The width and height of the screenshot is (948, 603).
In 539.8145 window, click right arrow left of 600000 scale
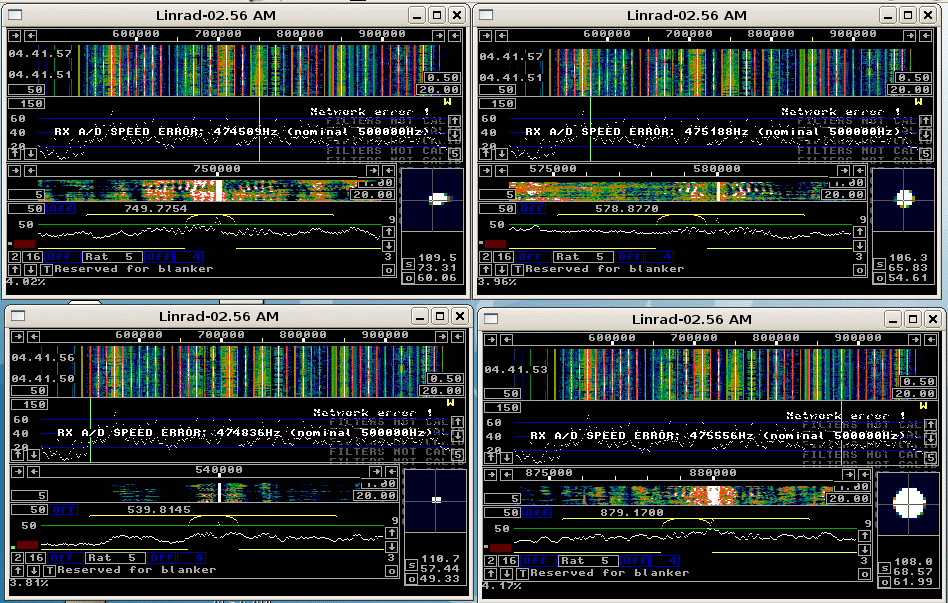pos(18,337)
